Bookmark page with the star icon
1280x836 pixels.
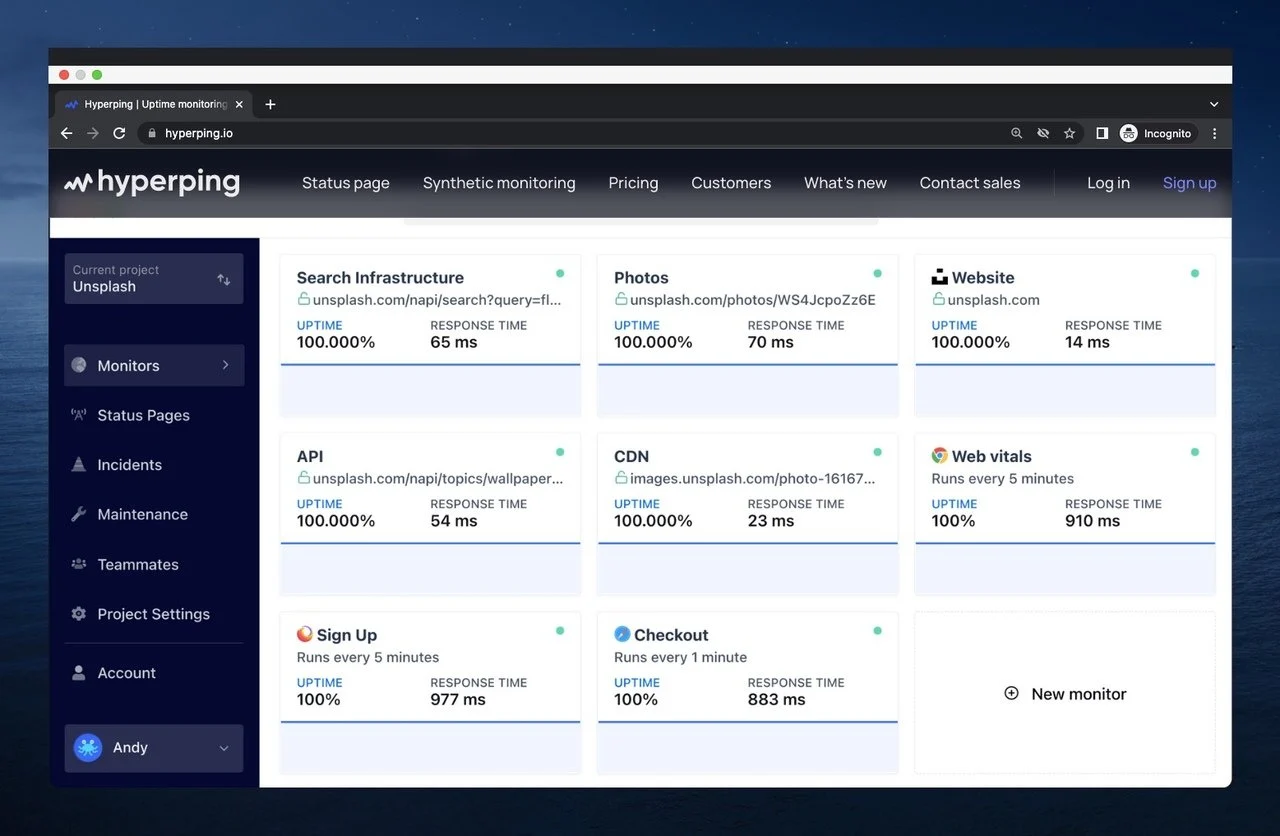pos(1069,133)
